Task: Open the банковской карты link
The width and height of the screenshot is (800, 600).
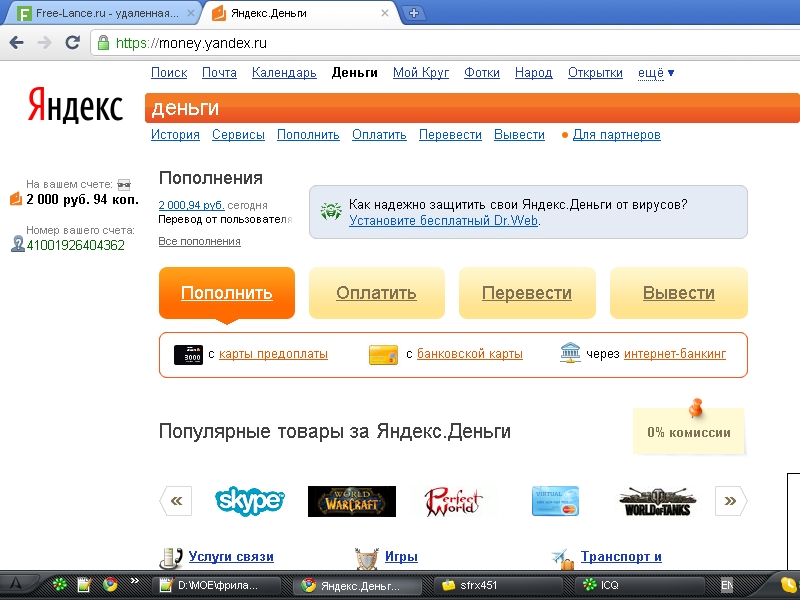Action: (470, 354)
